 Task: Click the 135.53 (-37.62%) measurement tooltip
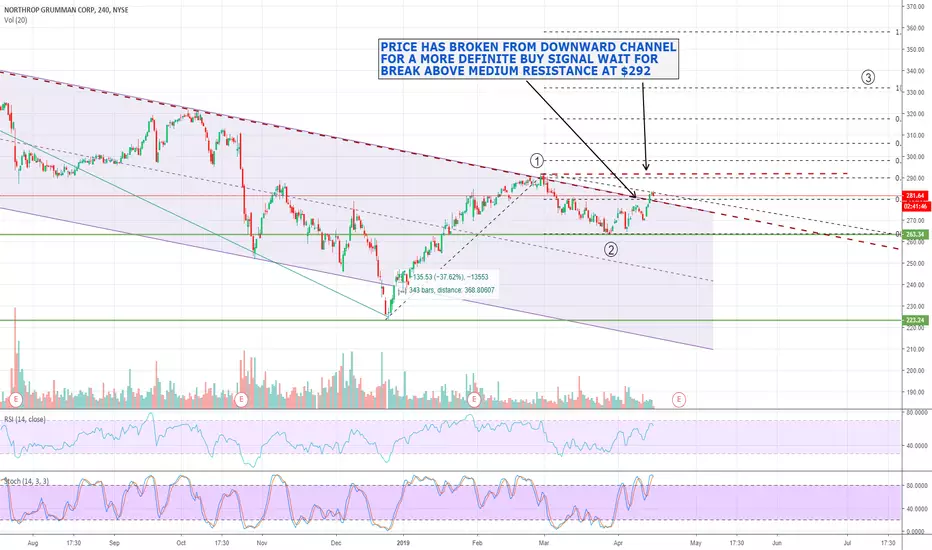pos(450,277)
